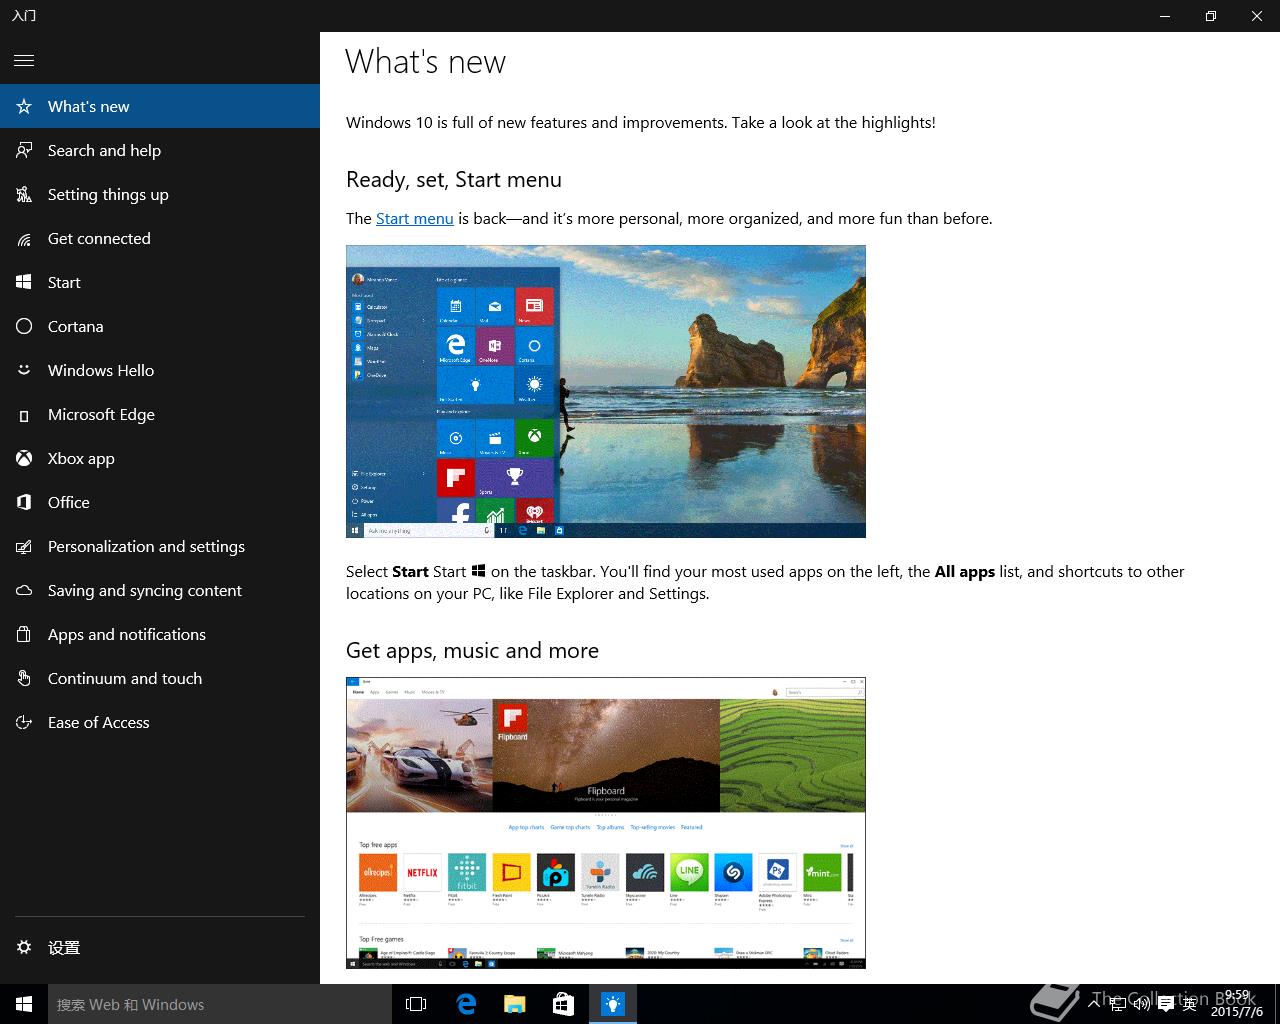1280x1024 pixels.
Task: Open the clock showing 9:59
Action: pos(1237,1004)
